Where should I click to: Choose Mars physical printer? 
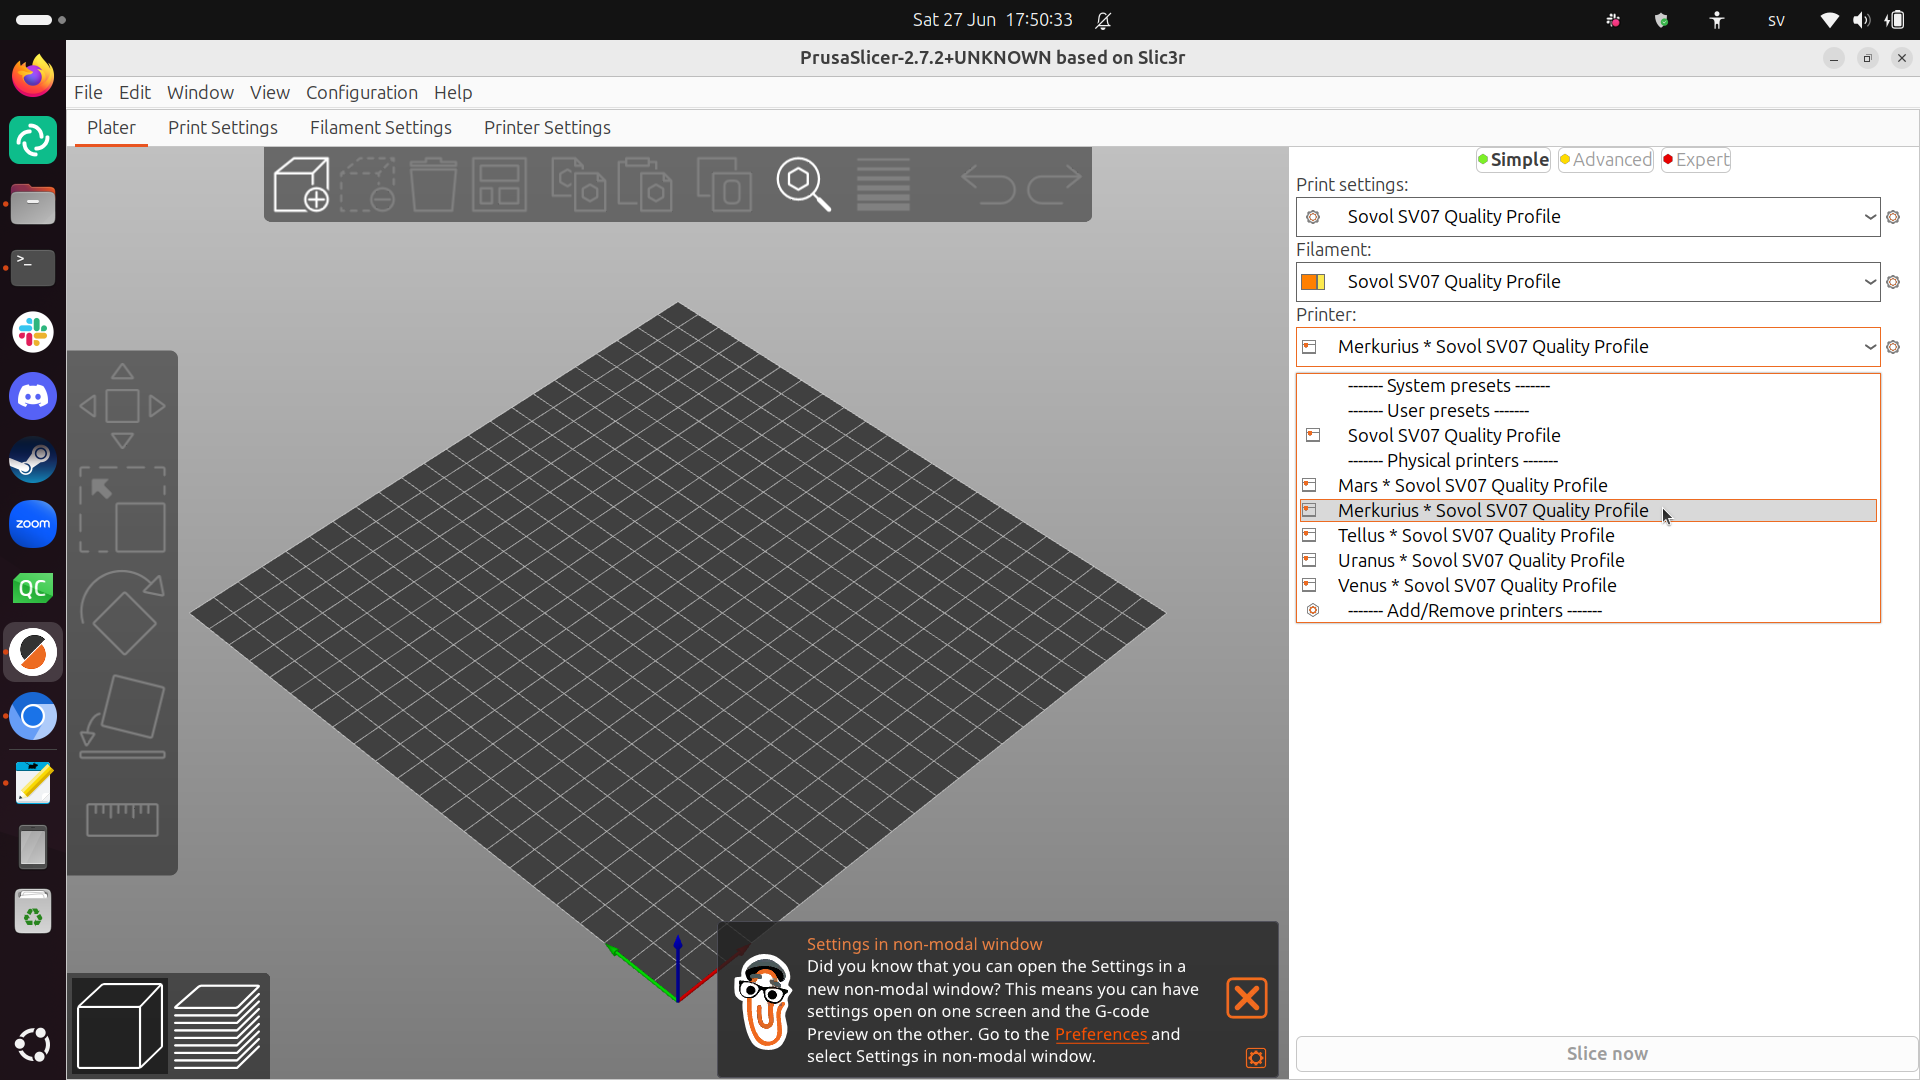1588,486
